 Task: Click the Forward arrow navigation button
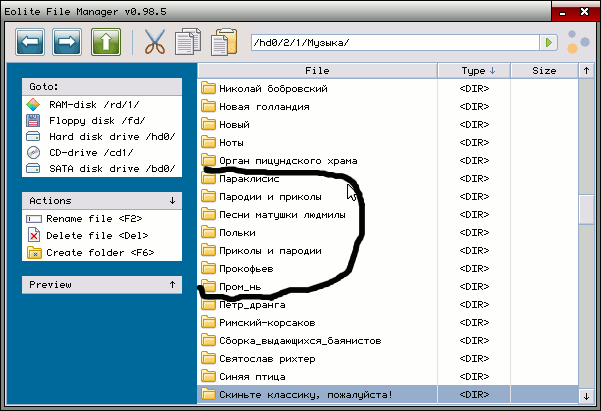click(x=67, y=42)
